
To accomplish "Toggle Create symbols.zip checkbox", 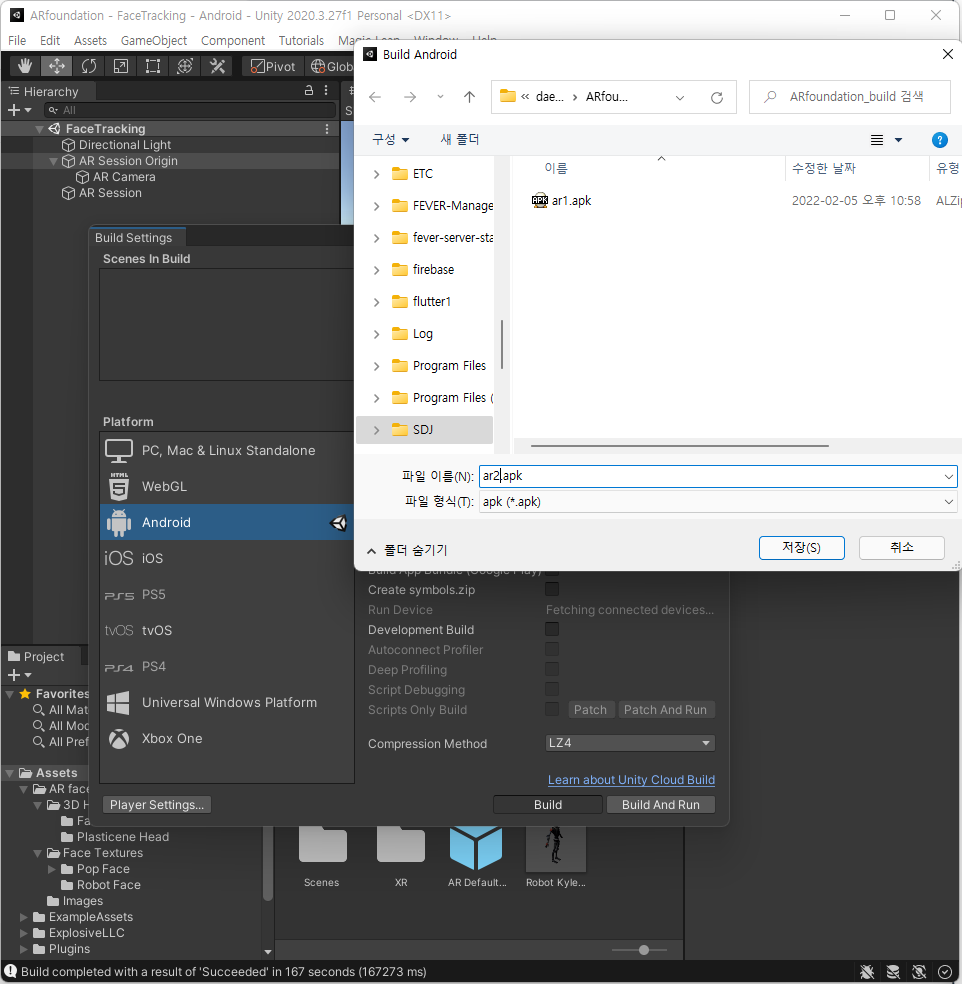I will point(552,589).
